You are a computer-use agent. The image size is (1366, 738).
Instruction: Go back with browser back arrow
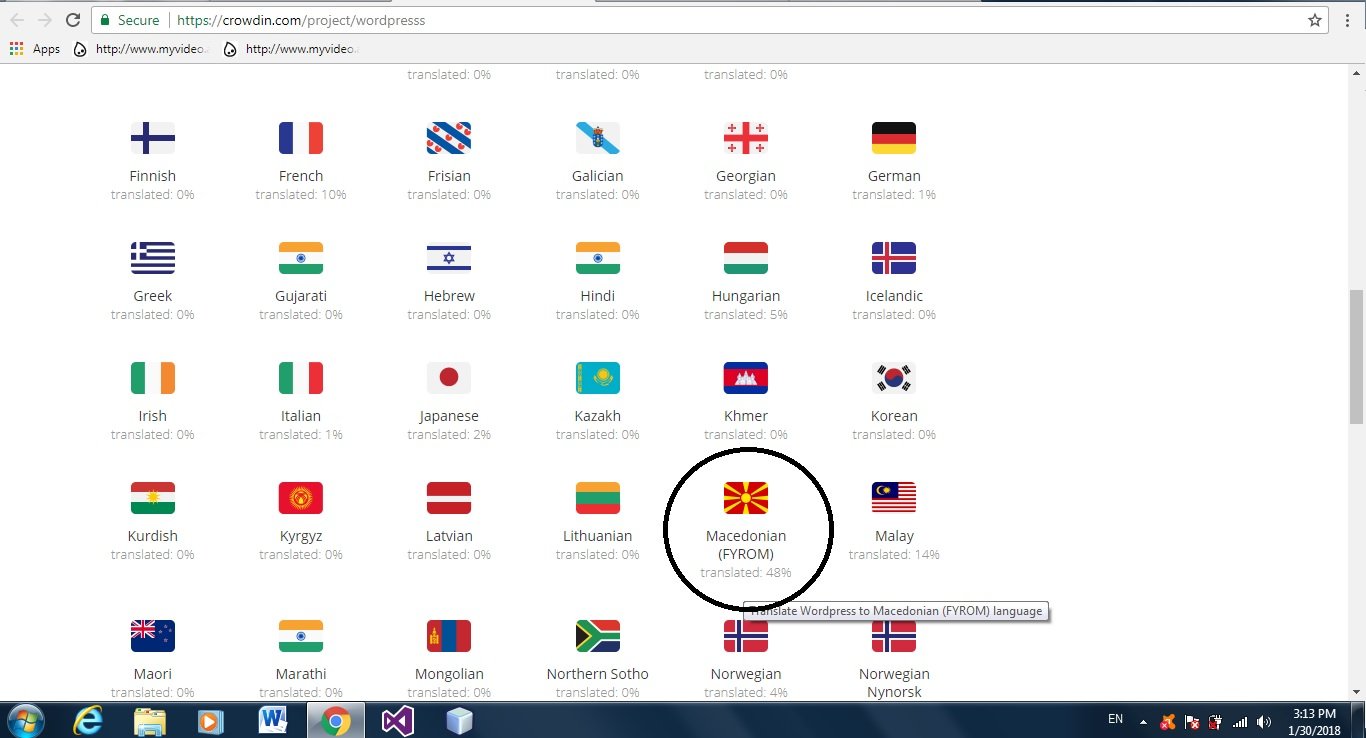[17, 20]
